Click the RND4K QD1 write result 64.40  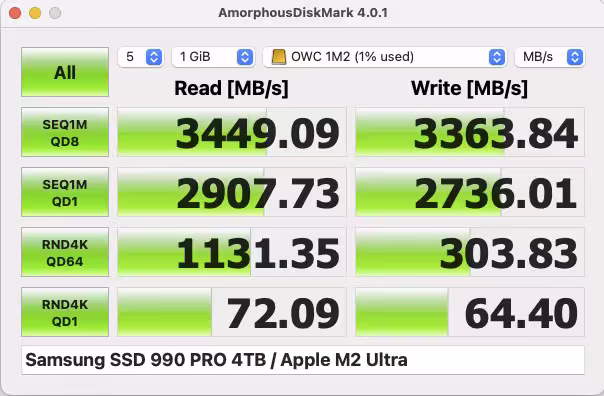[470, 312]
